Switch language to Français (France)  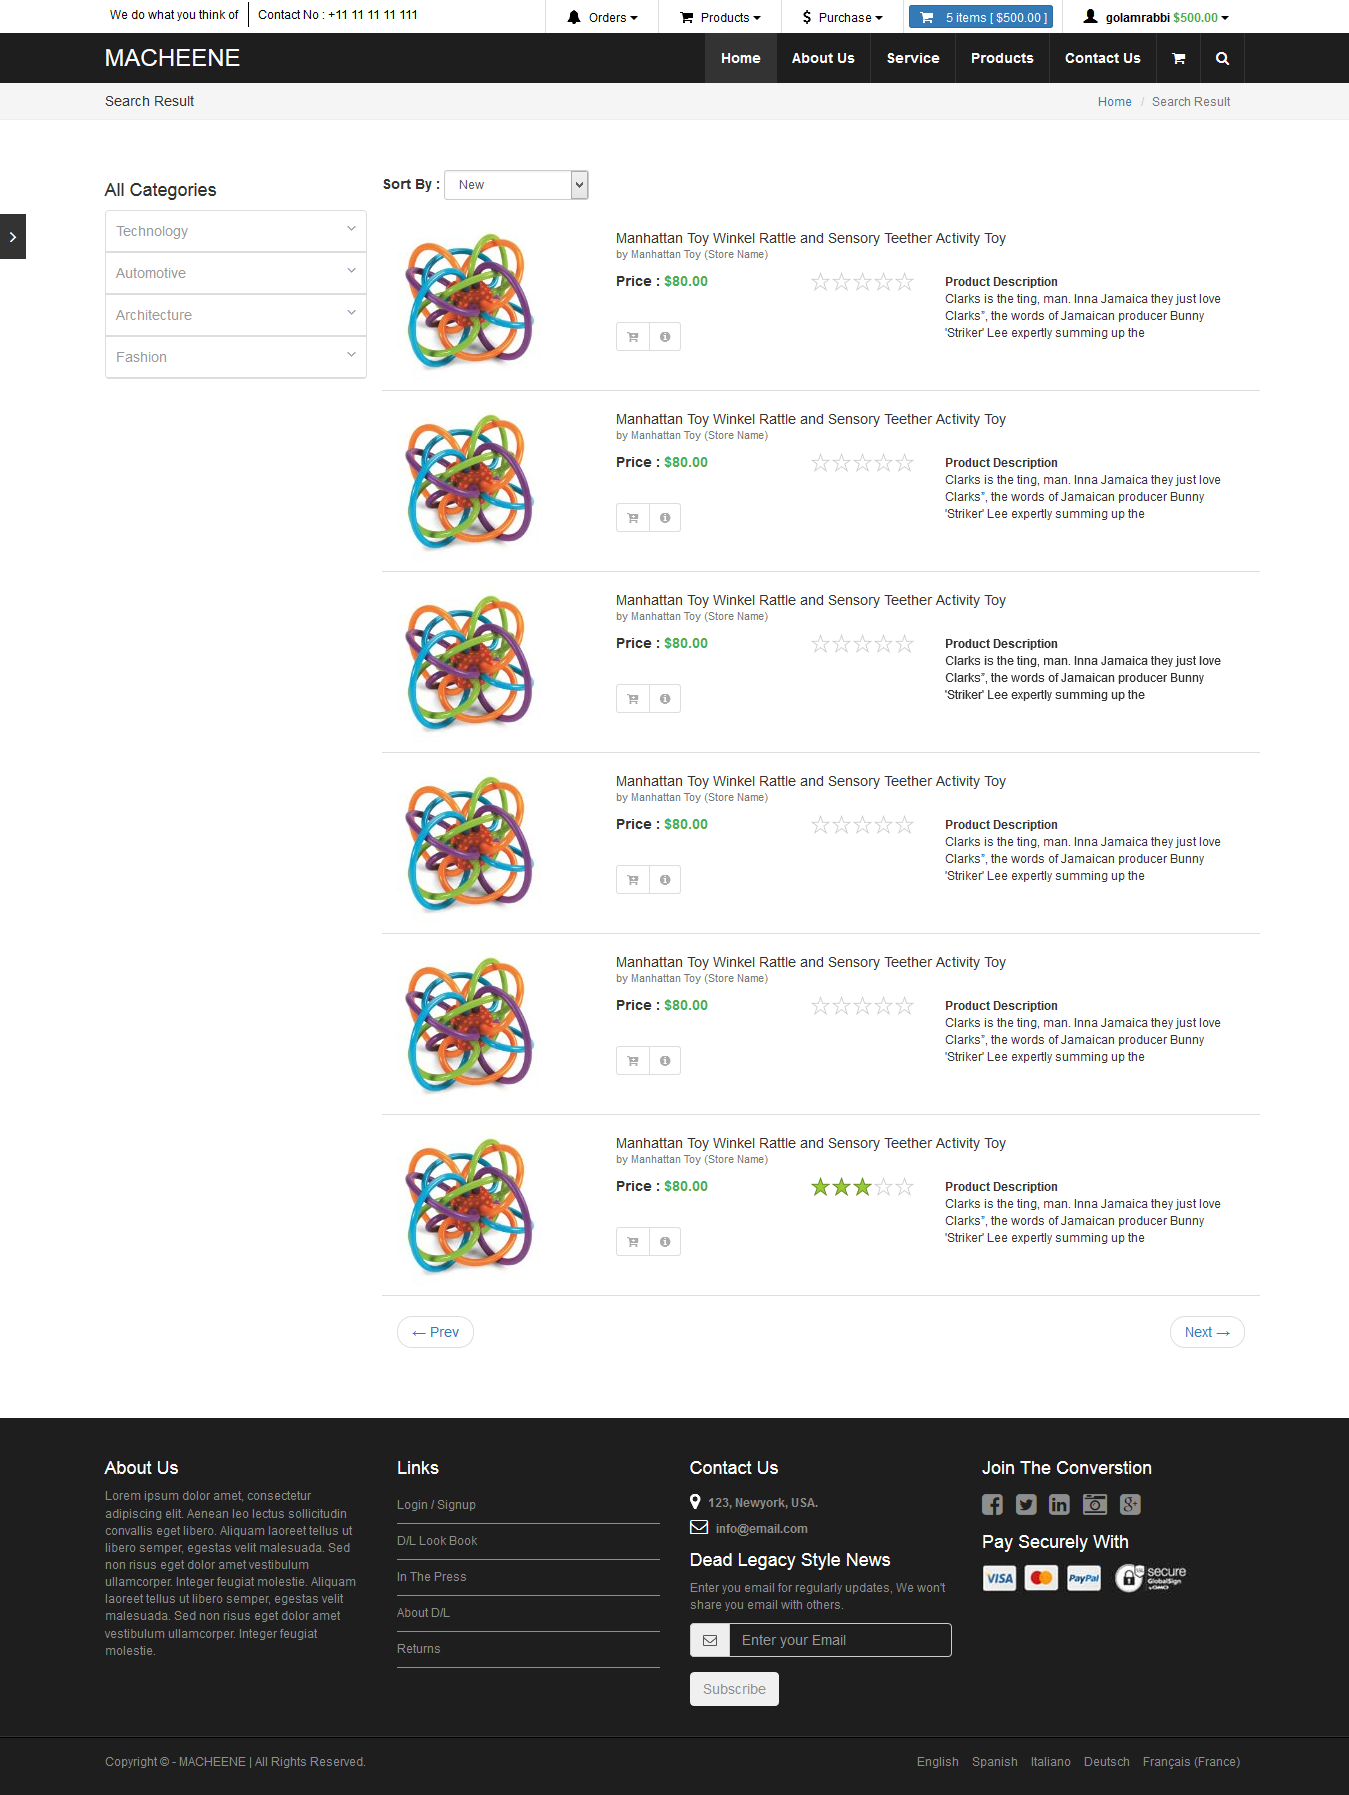coord(1191,1762)
